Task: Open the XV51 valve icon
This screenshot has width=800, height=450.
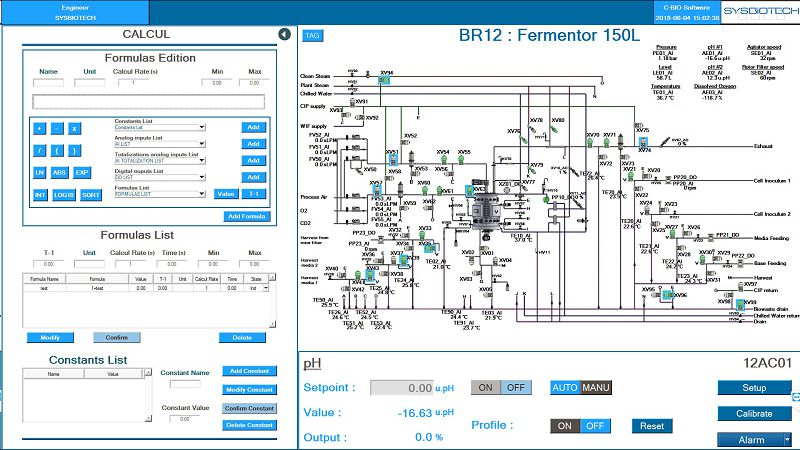Action: (x=393, y=160)
